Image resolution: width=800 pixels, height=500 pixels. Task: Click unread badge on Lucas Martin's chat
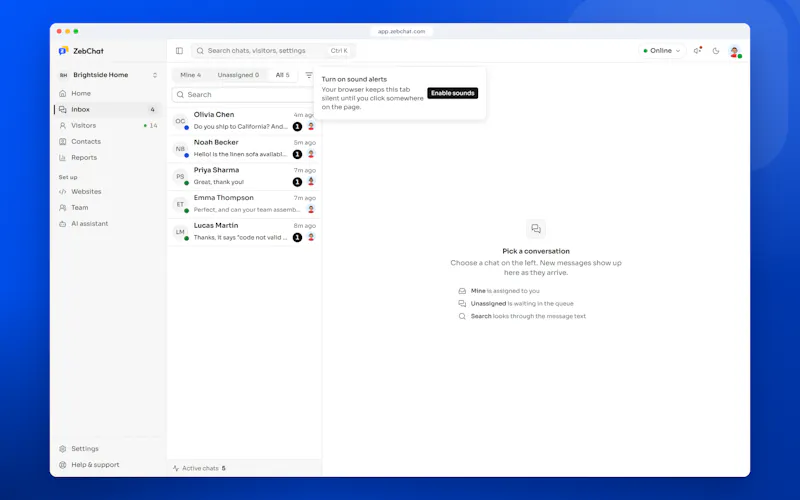tap(297, 237)
